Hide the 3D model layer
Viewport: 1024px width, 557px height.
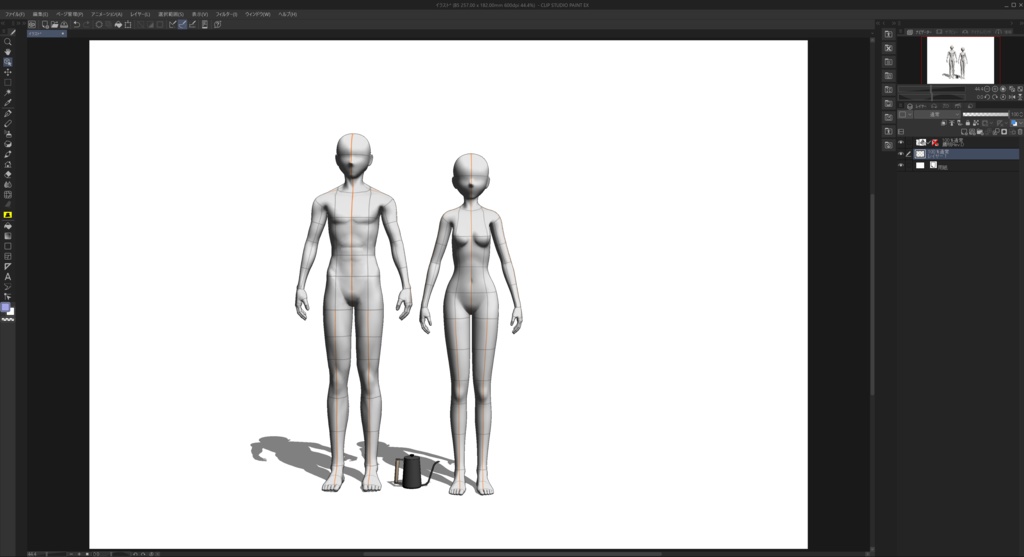coord(901,142)
